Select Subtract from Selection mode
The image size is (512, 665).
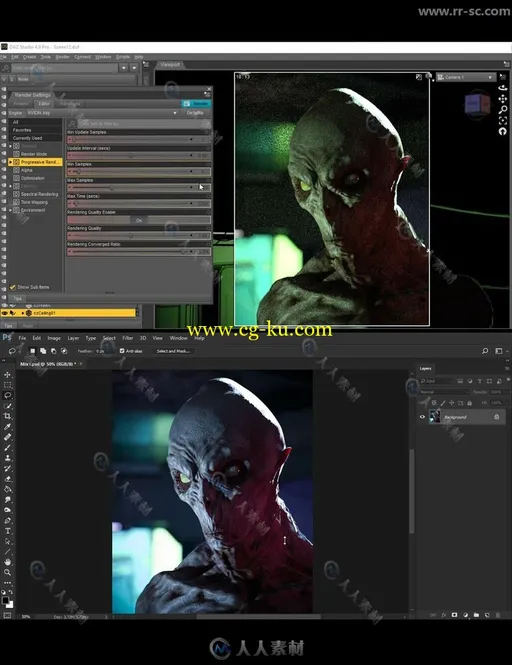pyautogui.click(x=53, y=351)
